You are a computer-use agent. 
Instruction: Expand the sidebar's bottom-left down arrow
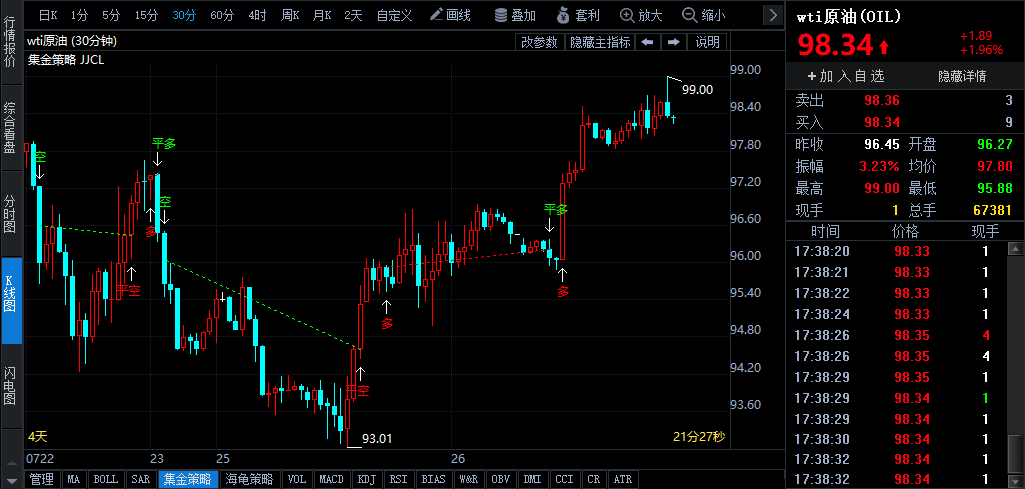coord(10,479)
